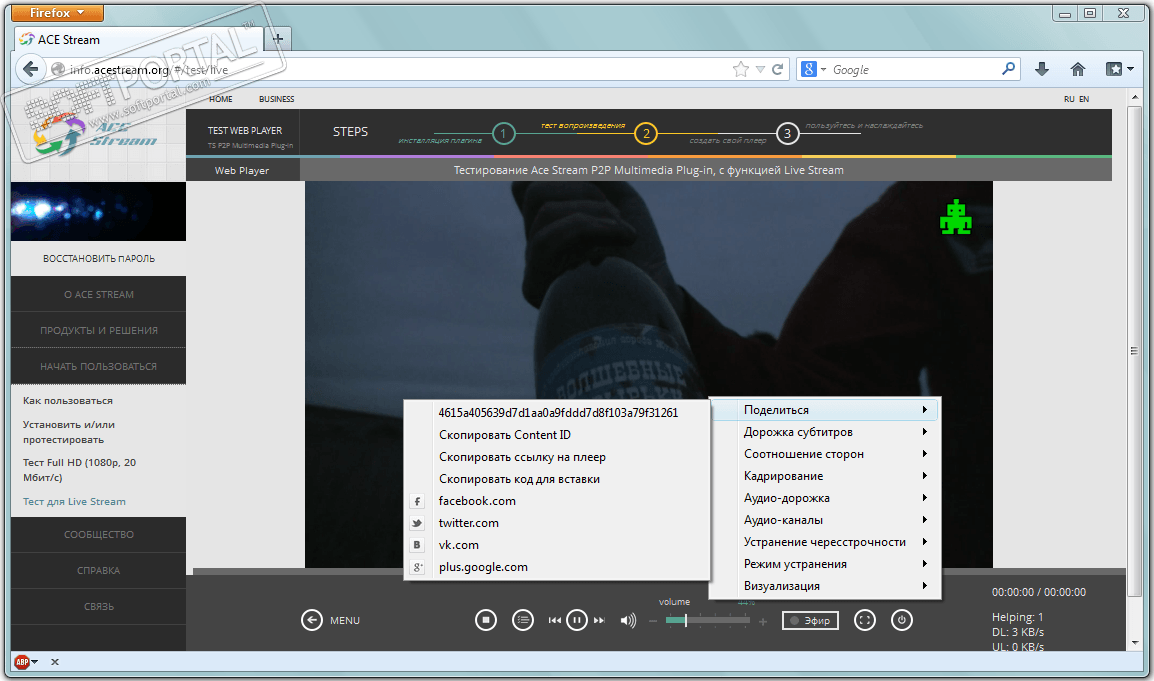Decrease volume with minus icon

tap(653, 621)
